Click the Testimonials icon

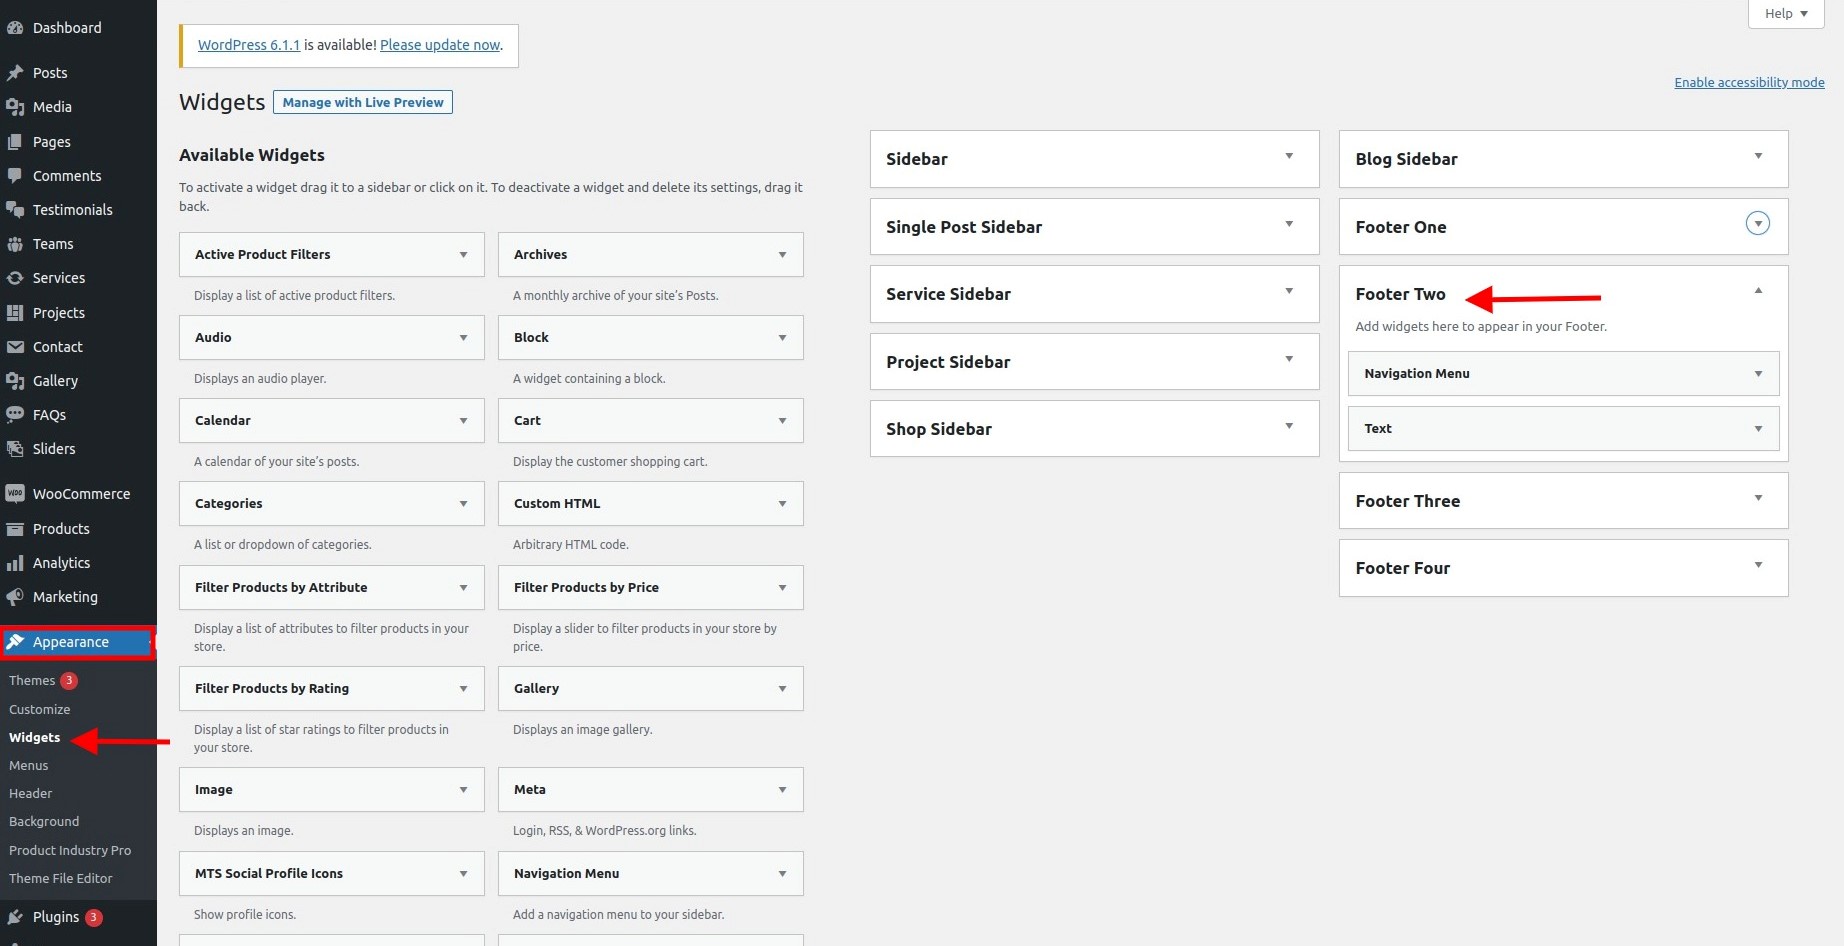15,210
